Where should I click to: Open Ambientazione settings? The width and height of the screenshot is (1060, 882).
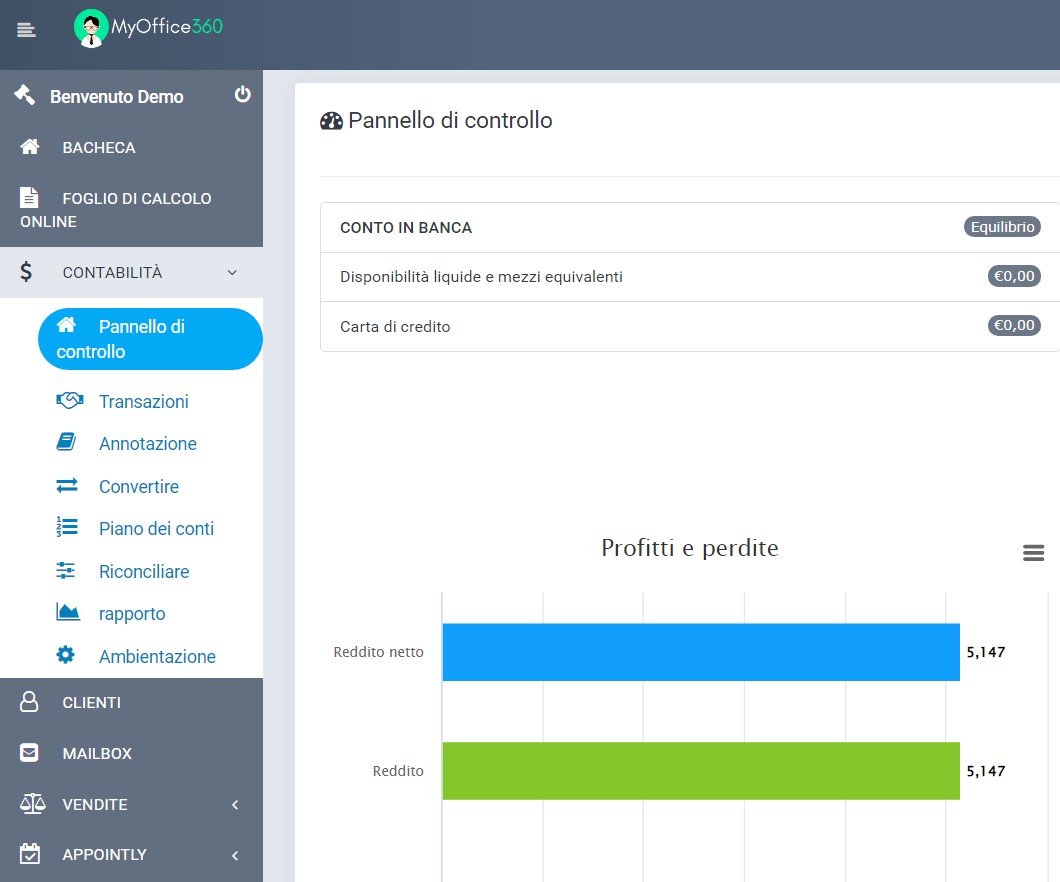pos(157,656)
